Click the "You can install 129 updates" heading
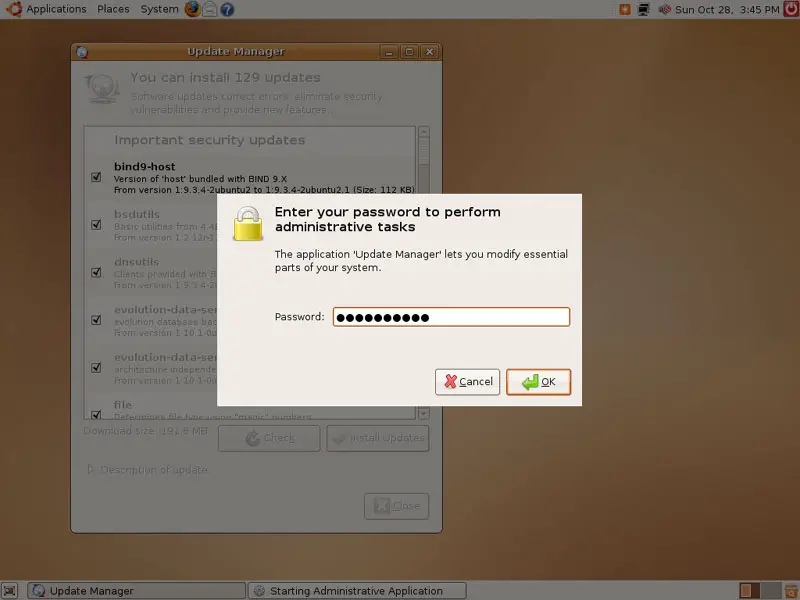 coord(225,78)
